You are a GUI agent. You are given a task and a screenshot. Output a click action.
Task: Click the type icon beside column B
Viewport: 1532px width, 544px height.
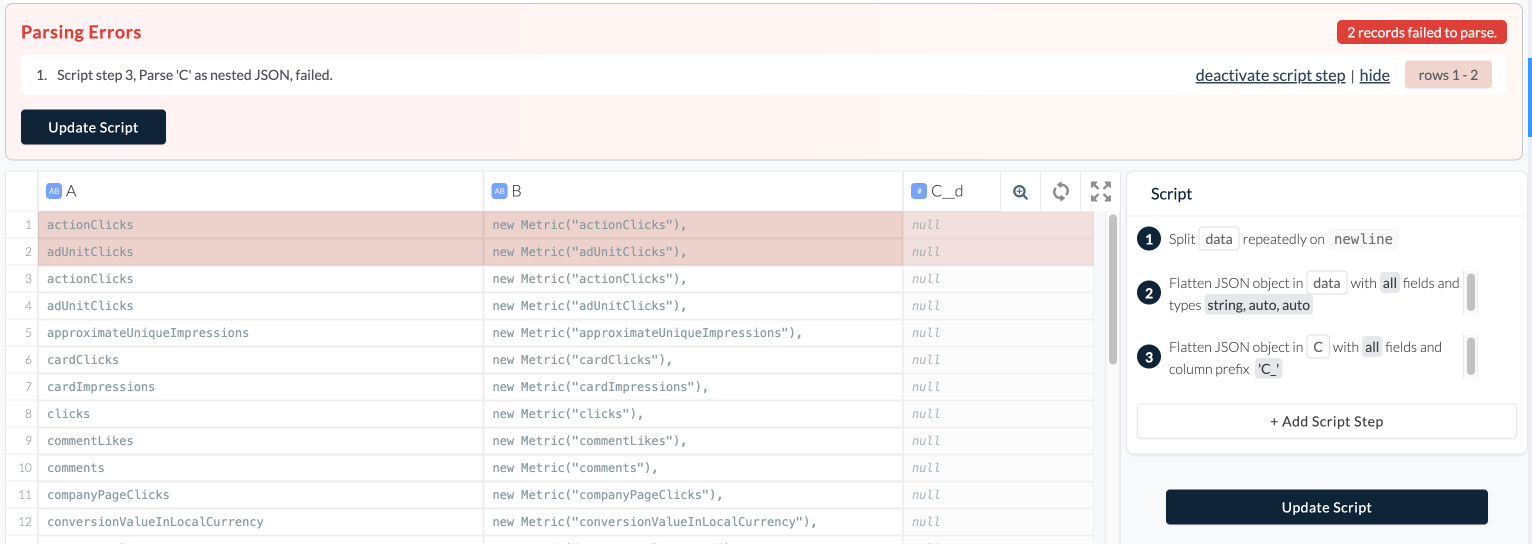(499, 191)
